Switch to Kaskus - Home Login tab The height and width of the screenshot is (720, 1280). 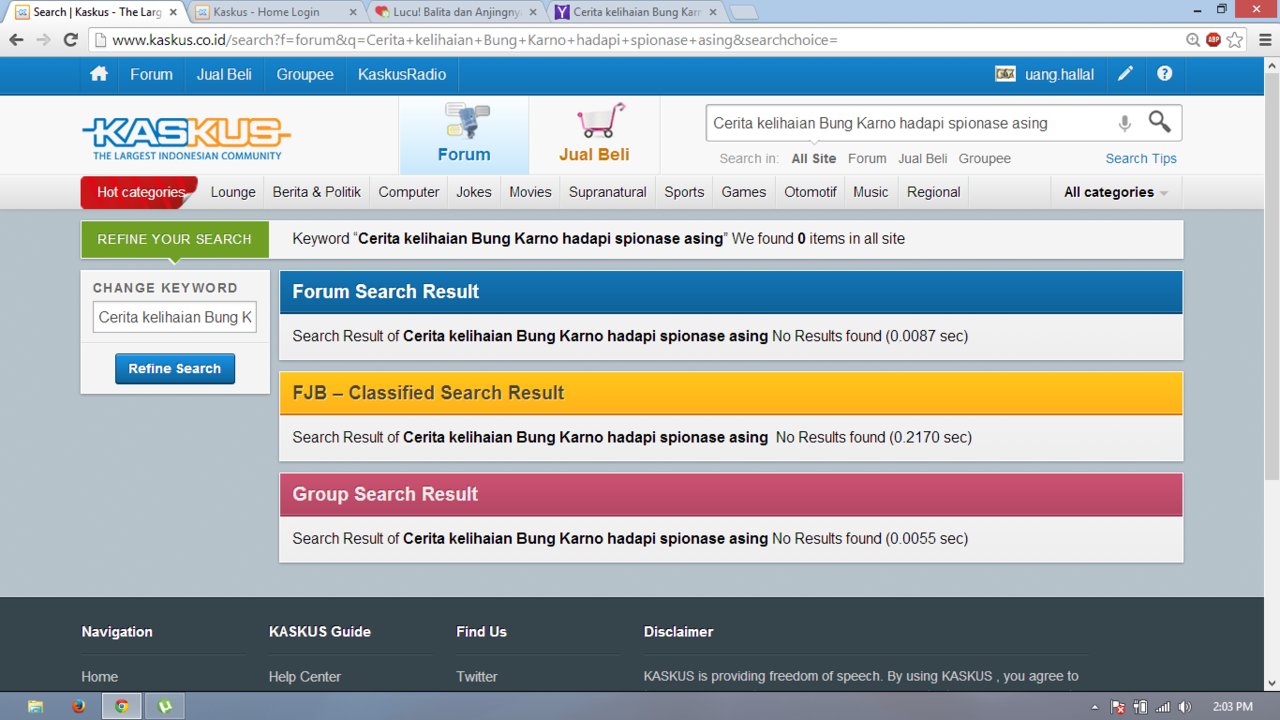tap(276, 12)
